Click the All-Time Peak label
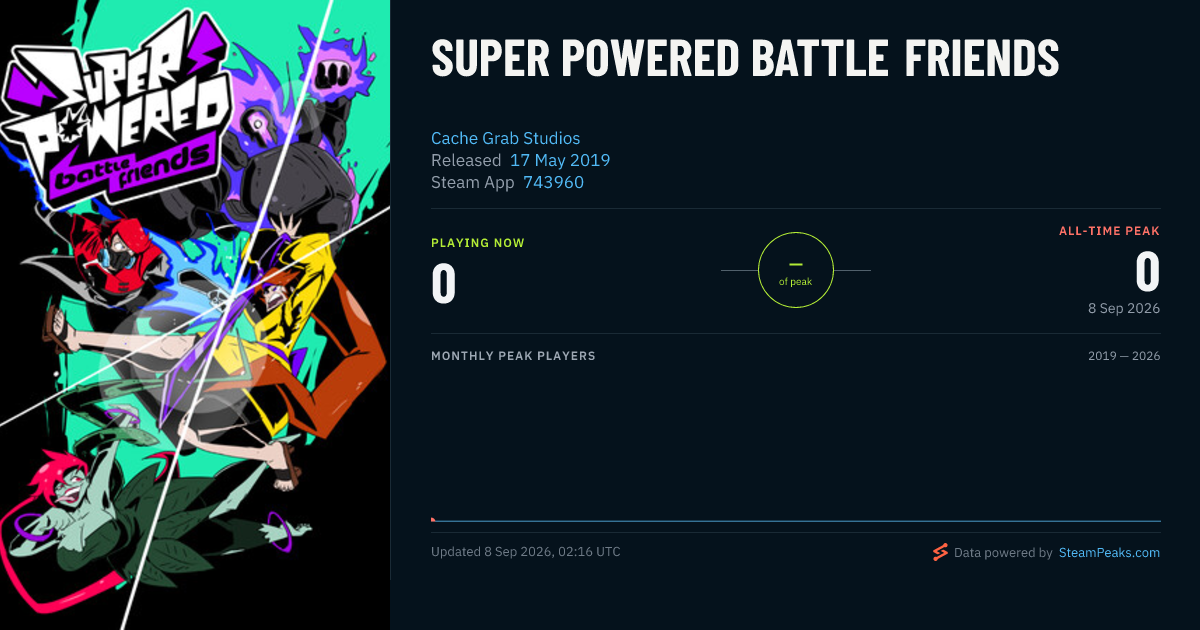The width and height of the screenshot is (1200, 630). click(1109, 231)
